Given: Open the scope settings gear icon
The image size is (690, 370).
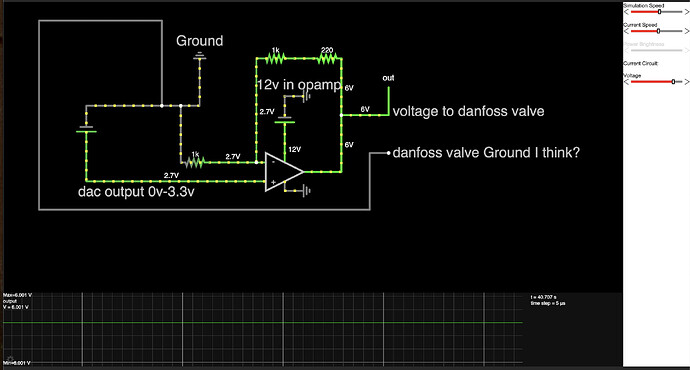Looking at the screenshot, I should (x=11, y=359).
